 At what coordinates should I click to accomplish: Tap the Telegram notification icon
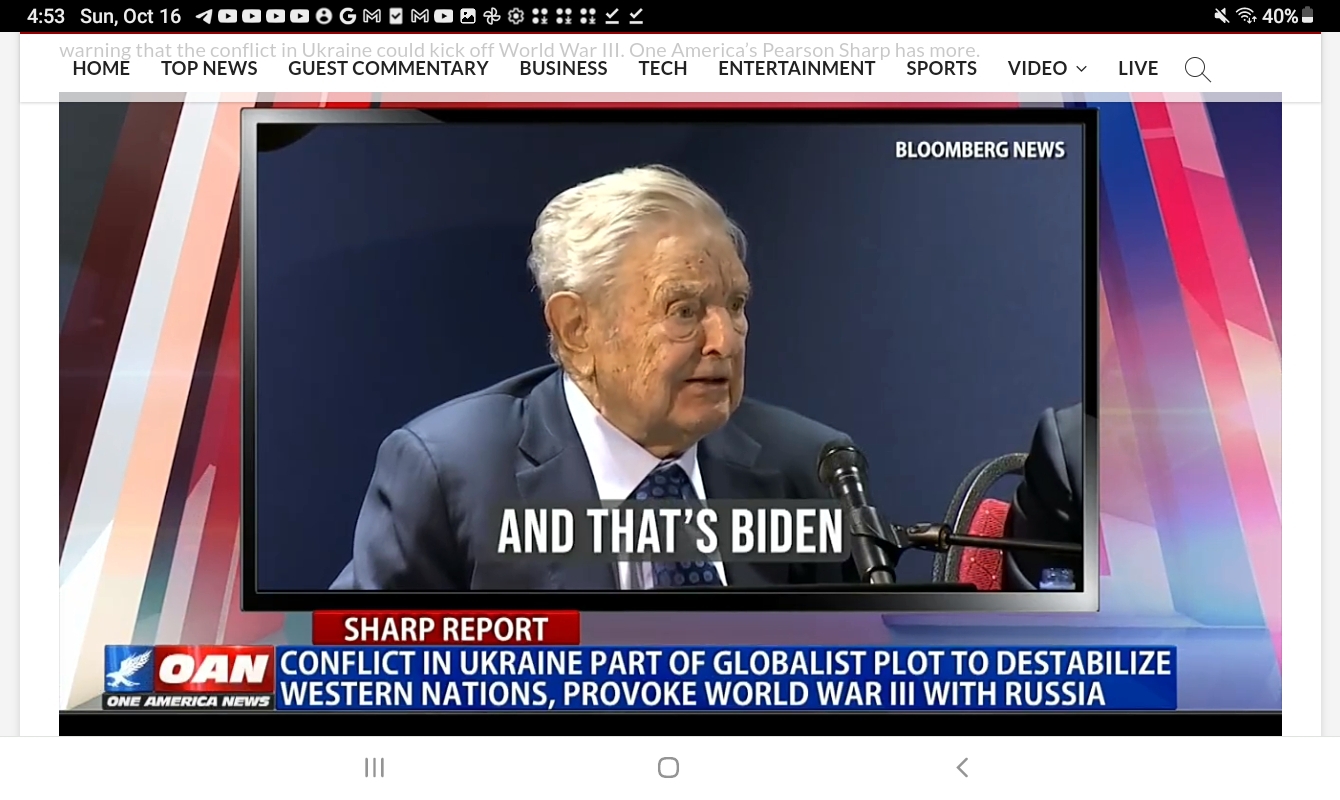204,16
